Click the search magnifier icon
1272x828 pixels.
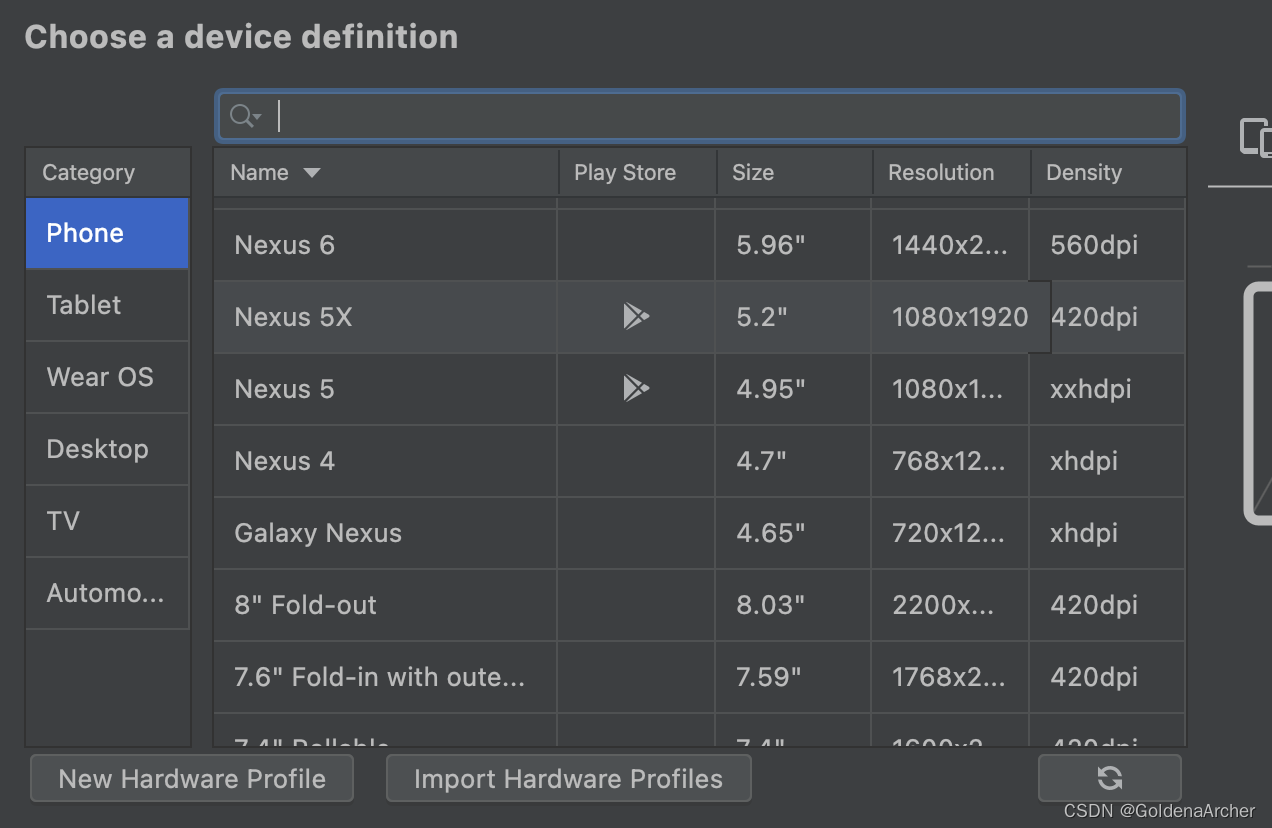(240, 117)
